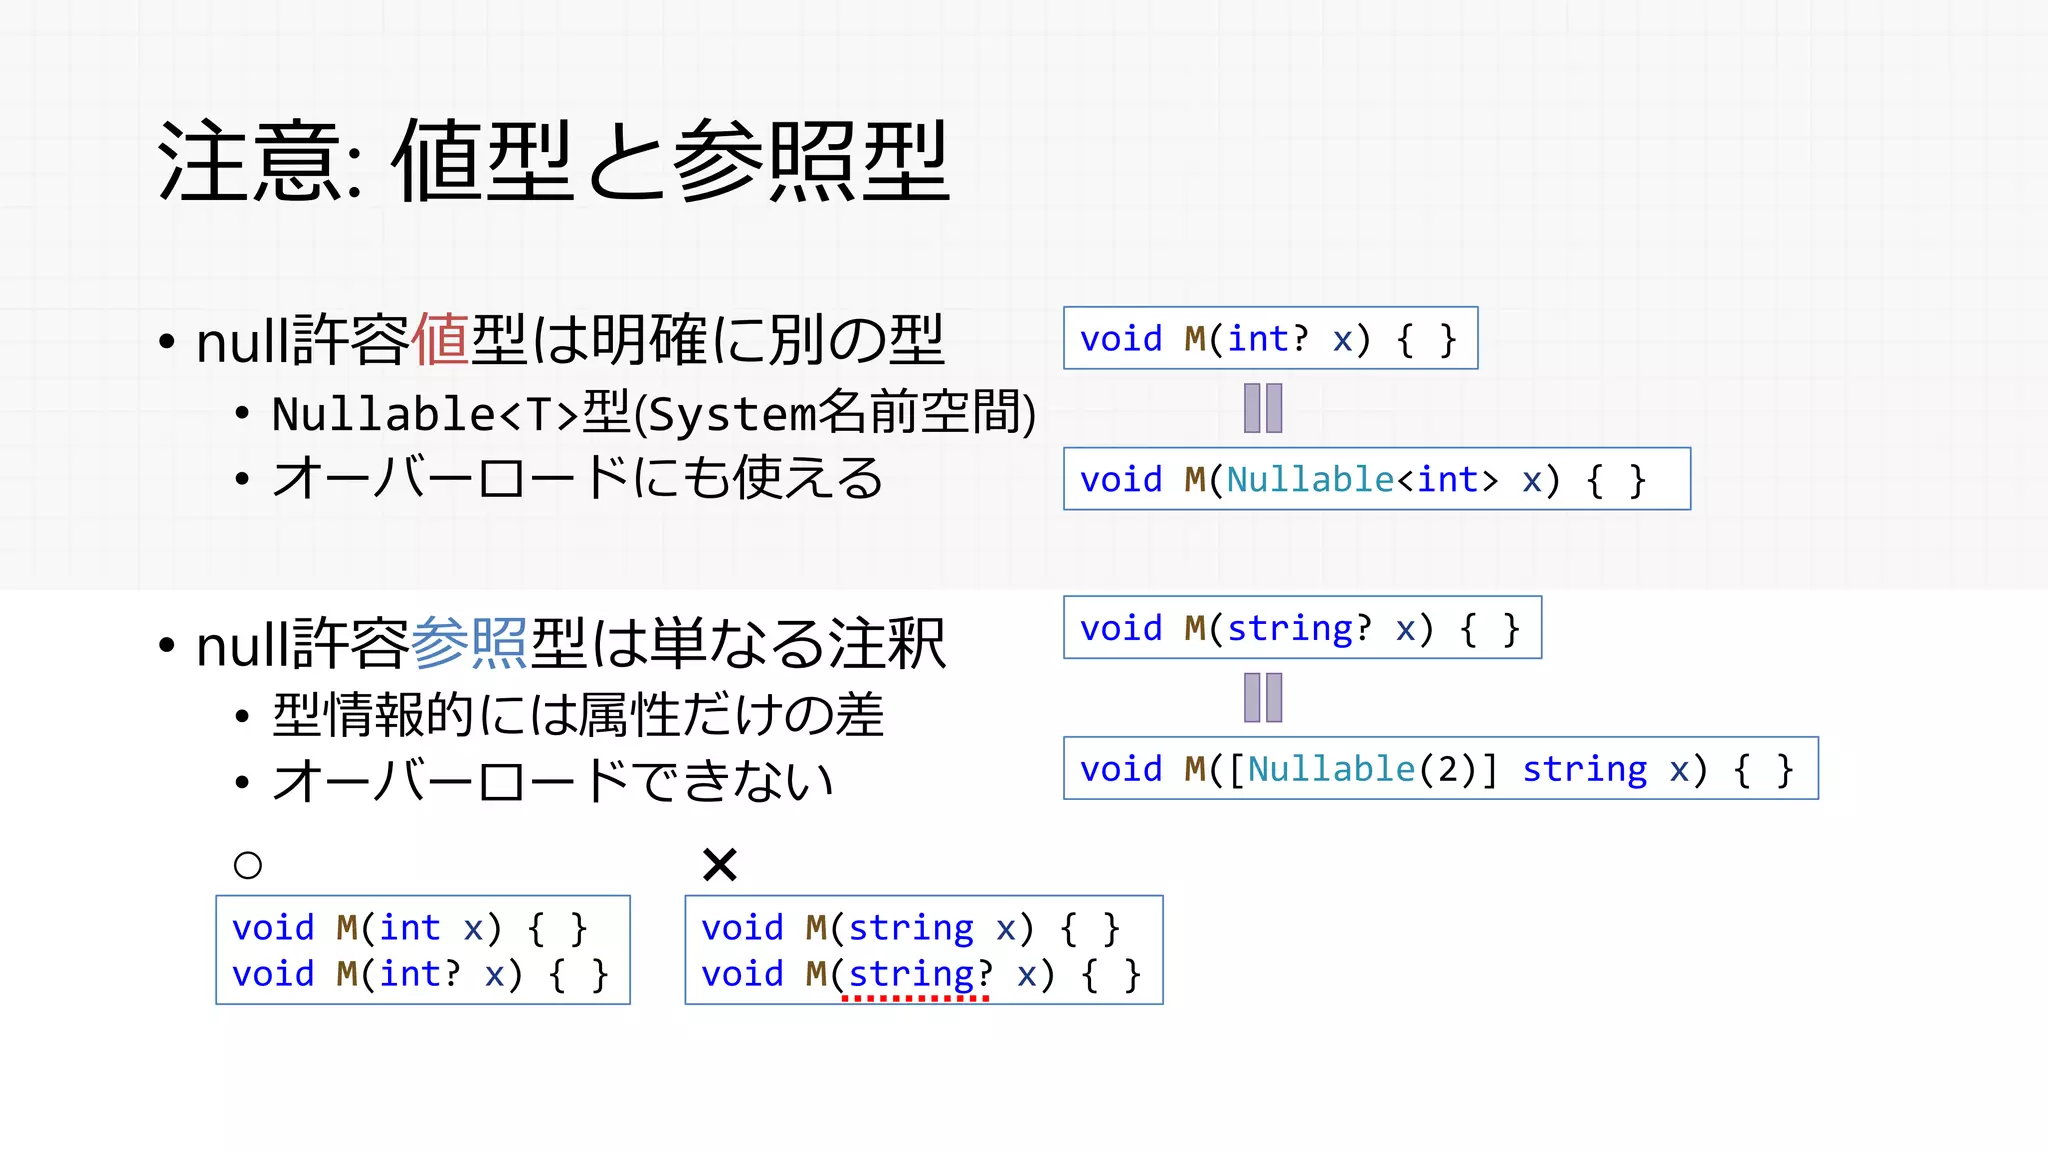2048x1152 pixels.
Task: Click the slide title 注意: 値型と参照型
Action: click(553, 160)
